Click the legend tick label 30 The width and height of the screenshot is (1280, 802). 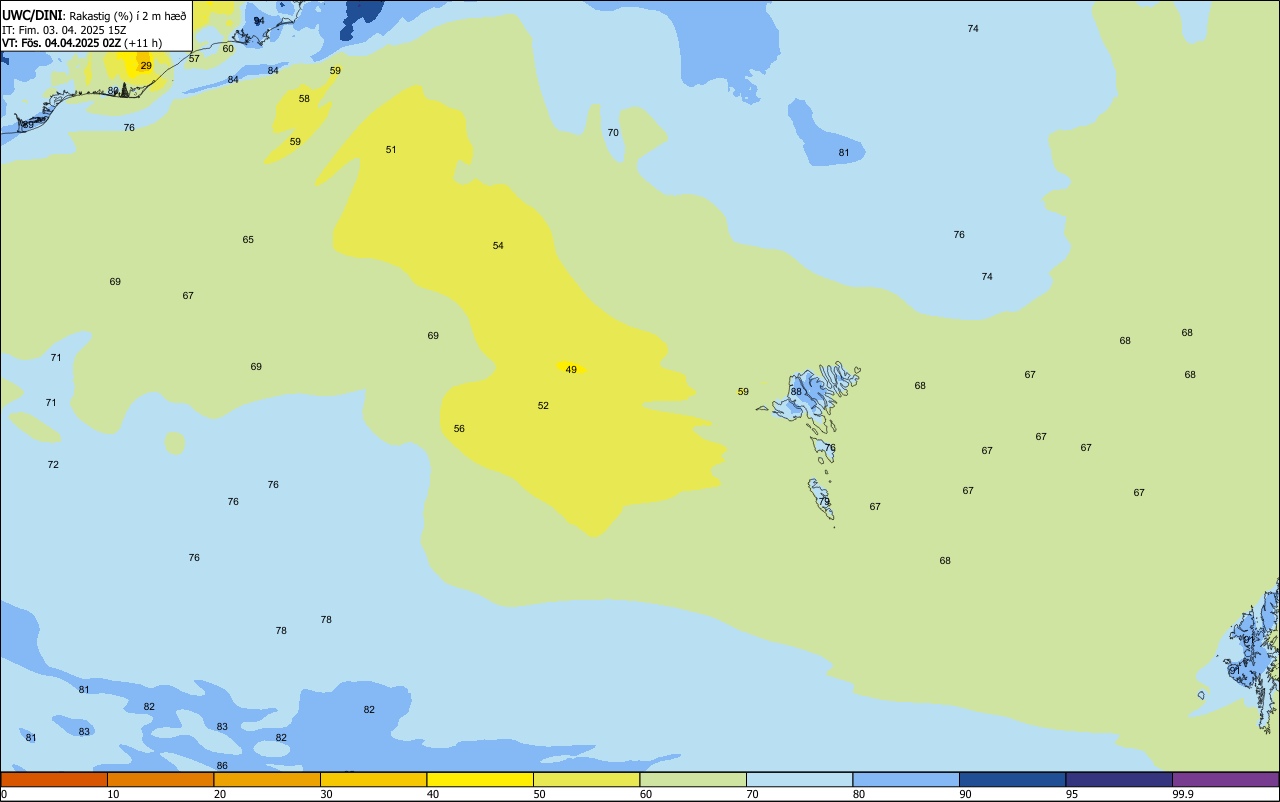[326, 794]
